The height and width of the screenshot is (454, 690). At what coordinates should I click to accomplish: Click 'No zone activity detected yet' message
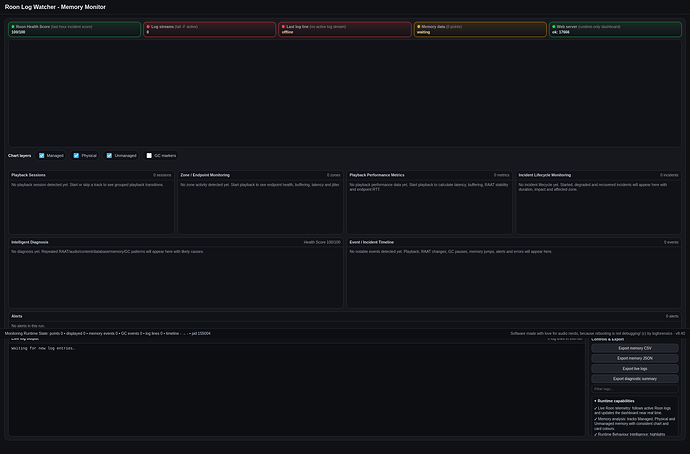point(260,185)
